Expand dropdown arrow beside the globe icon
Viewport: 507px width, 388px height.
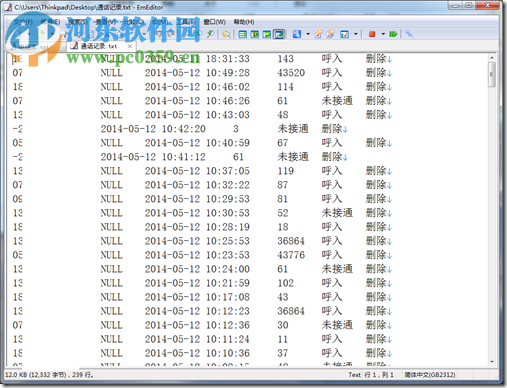[308, 34]
